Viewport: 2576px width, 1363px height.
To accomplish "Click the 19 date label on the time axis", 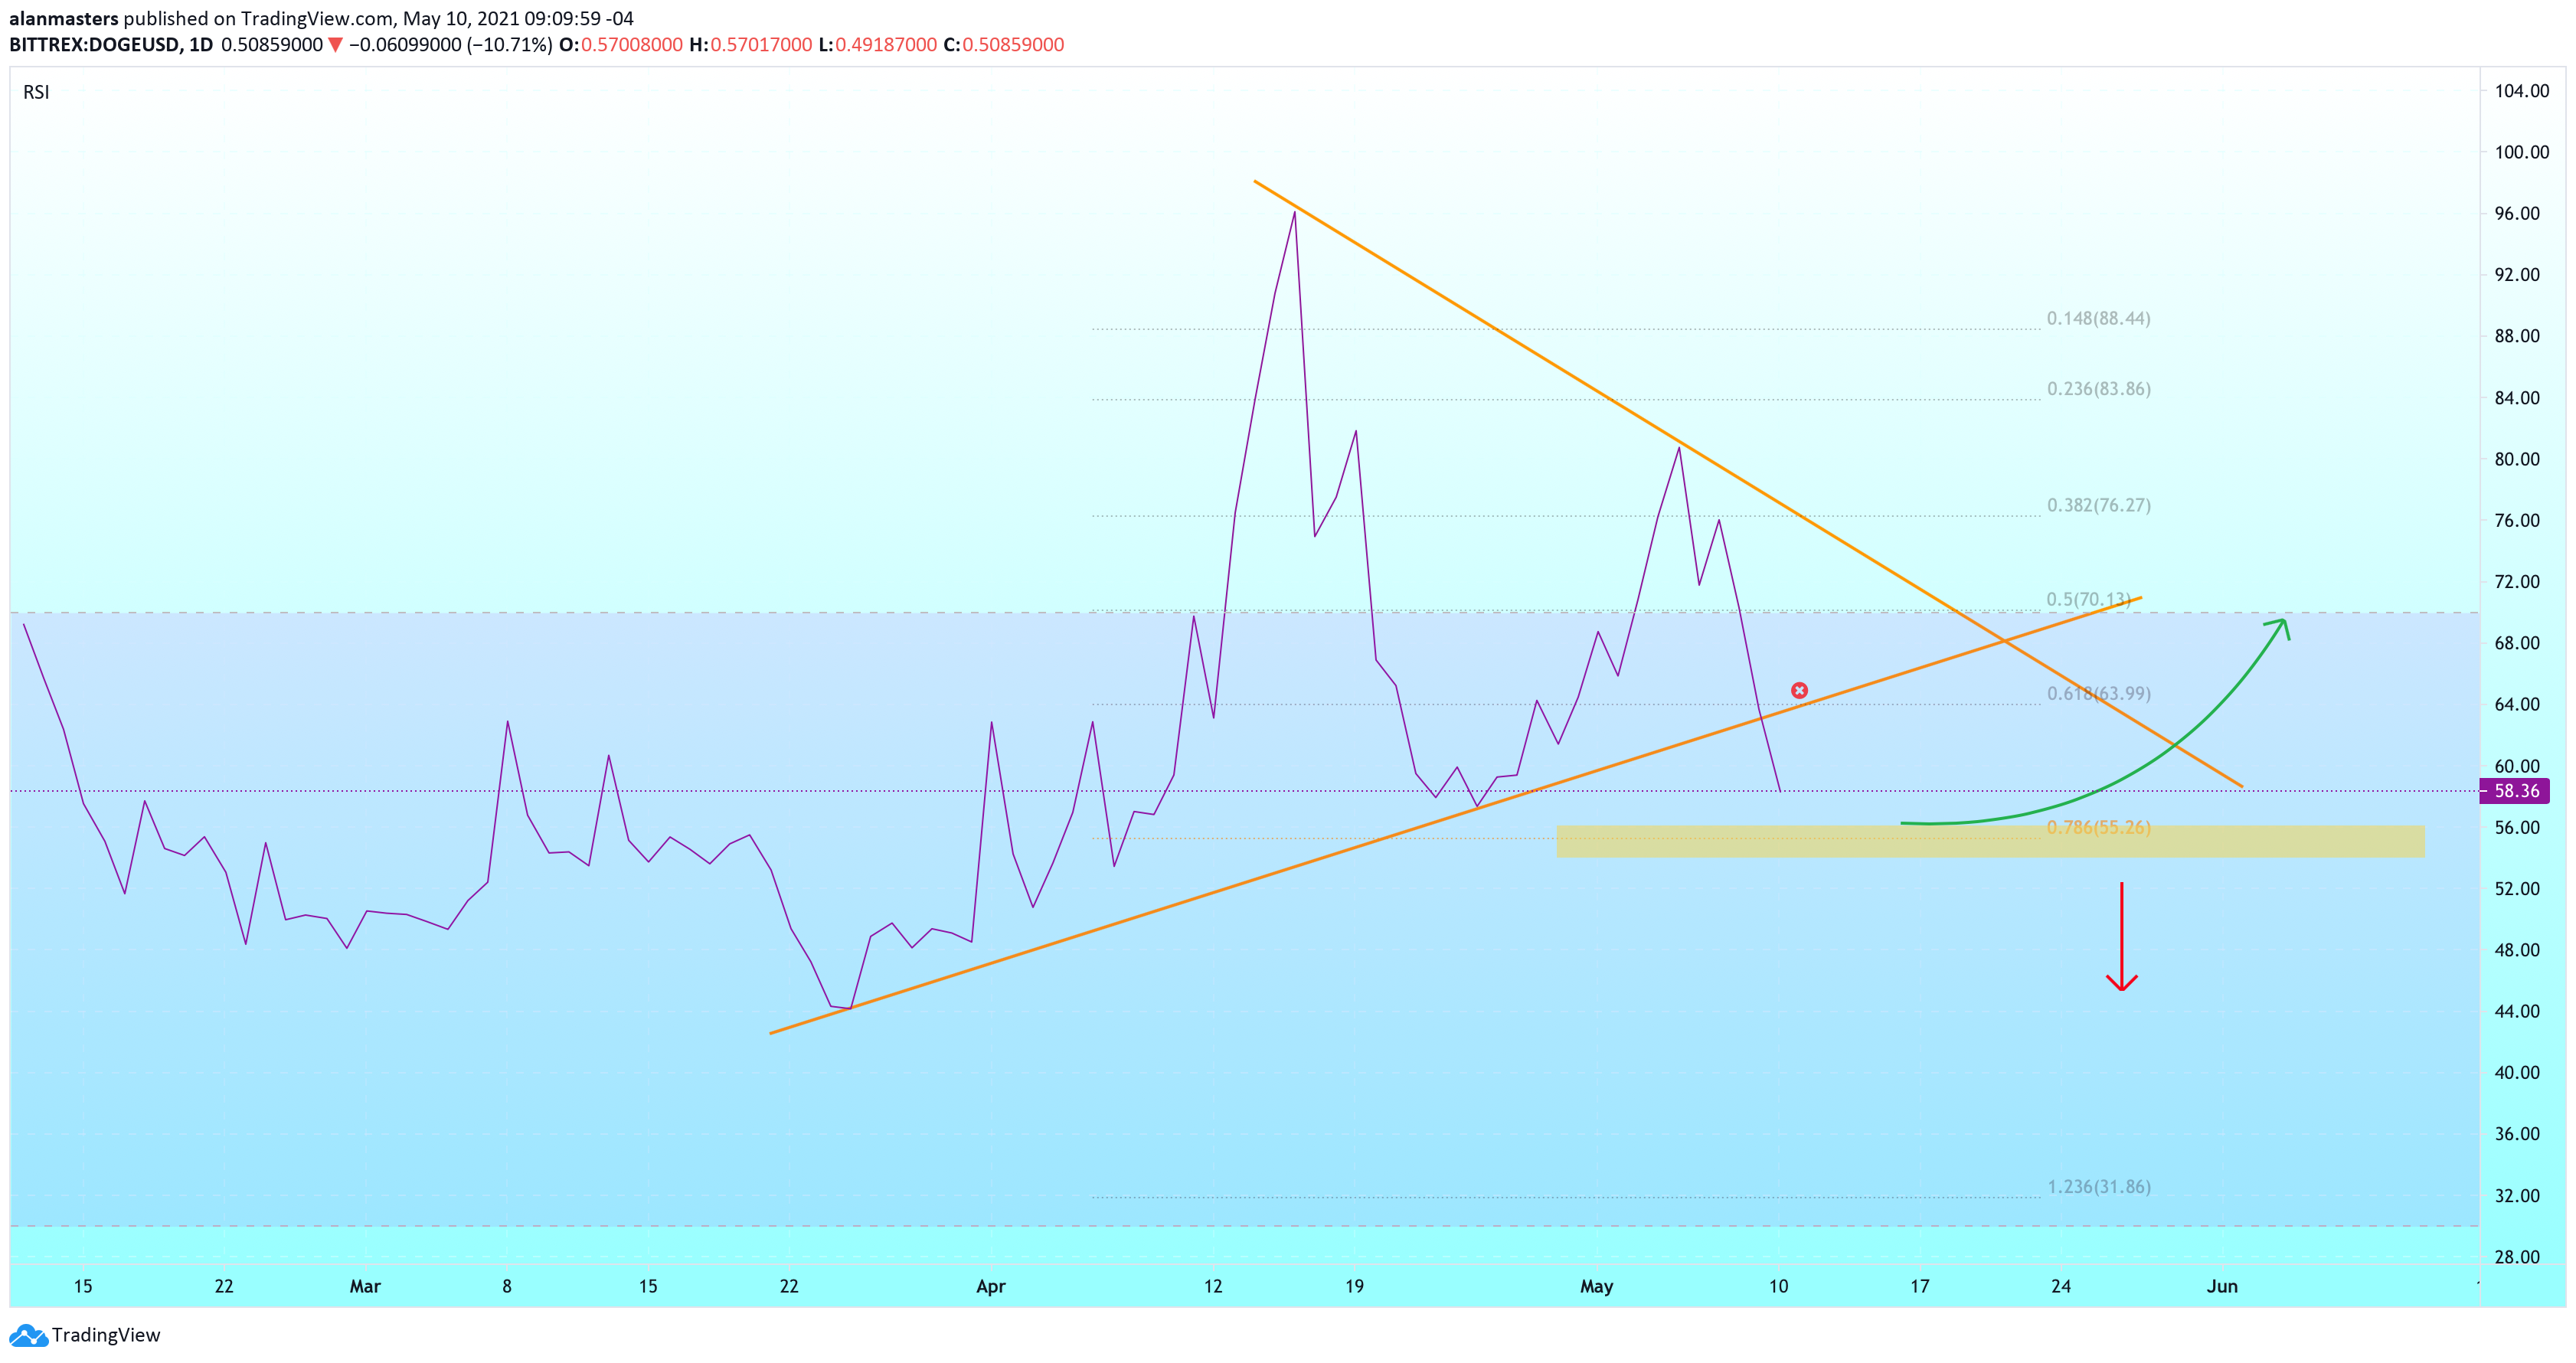I will click(1354, 1286).
